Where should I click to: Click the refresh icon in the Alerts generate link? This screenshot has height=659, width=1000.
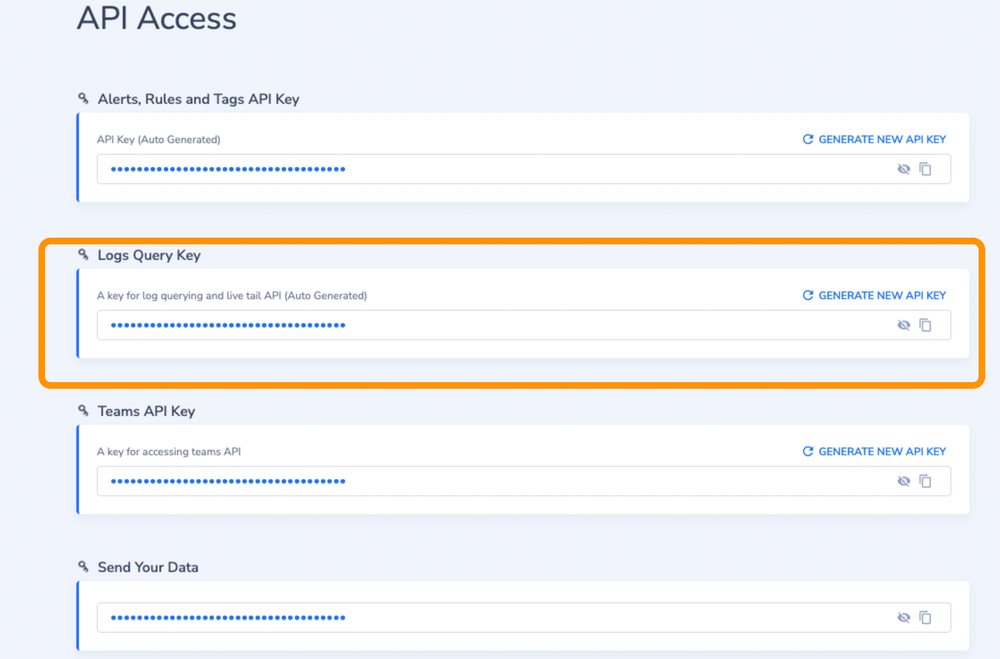[x=808, y=139]
